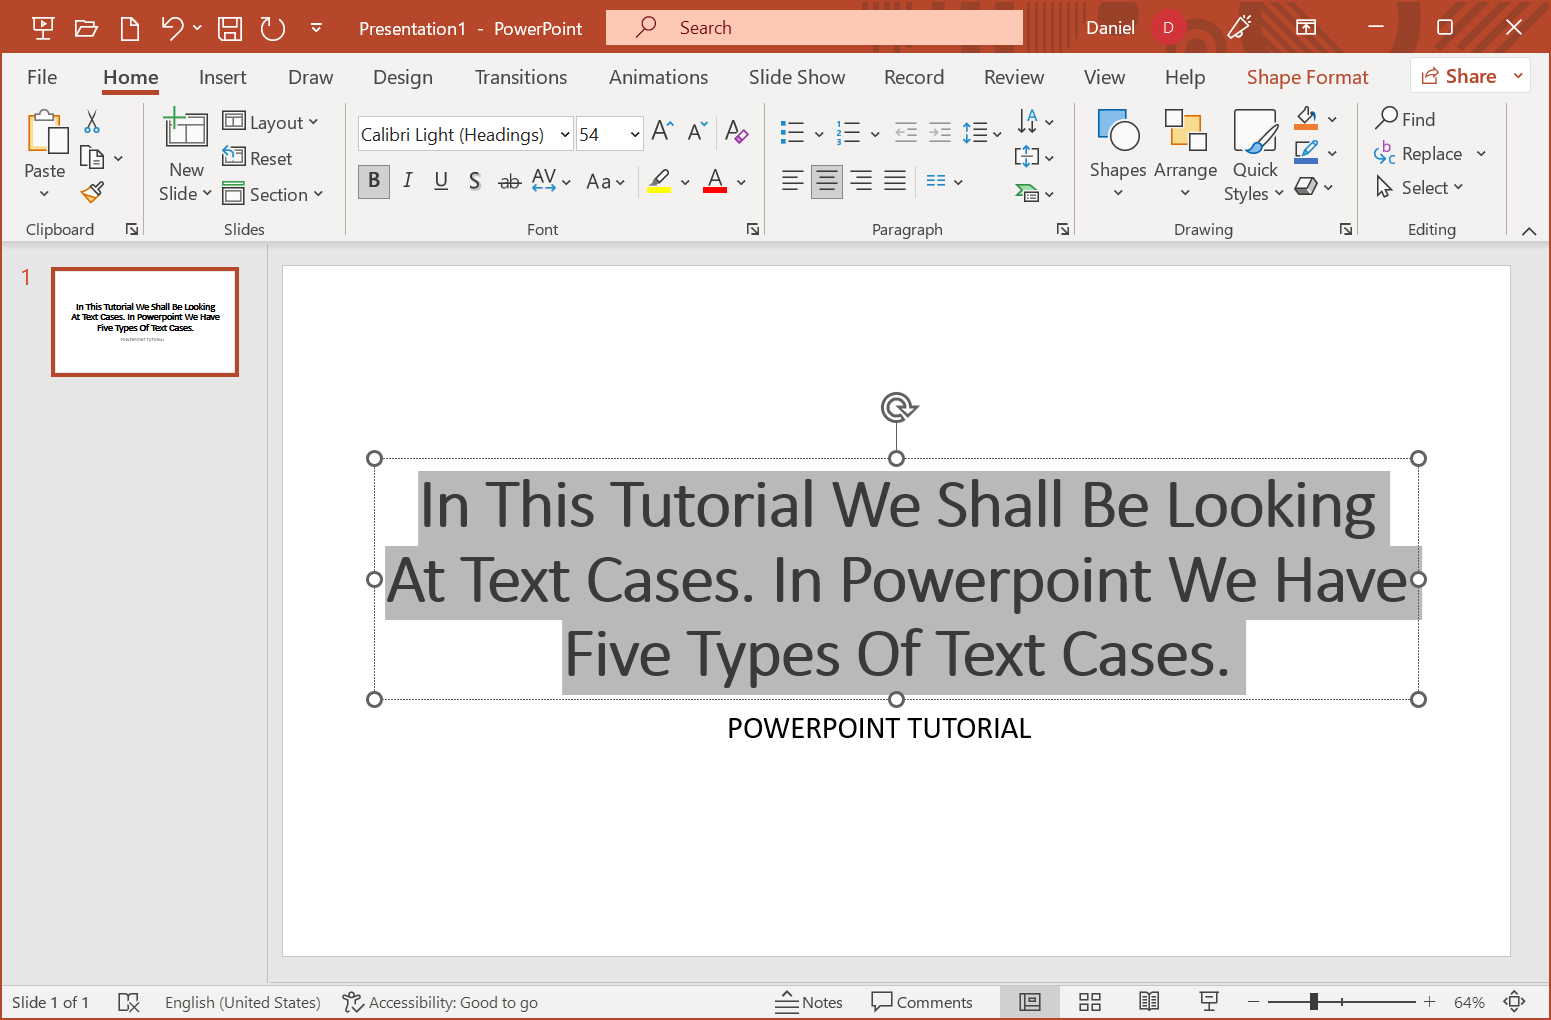Open the font size dropdown
Image resolution: width=1551 pixels, height=1020 pixels.
pyautogui.click(x=637, y=133)
